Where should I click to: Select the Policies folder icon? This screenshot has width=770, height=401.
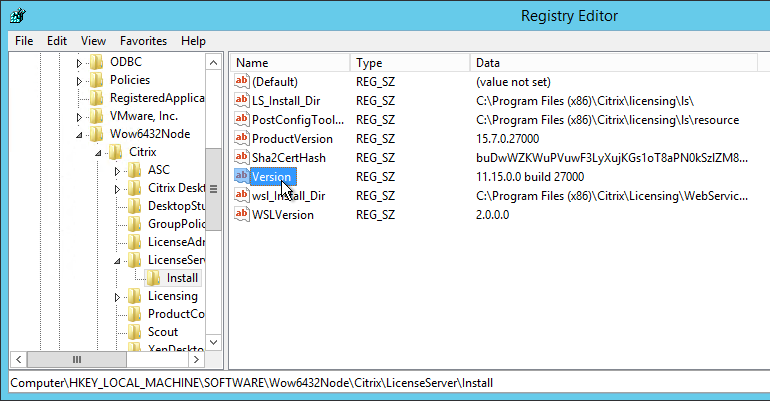tap(97, 80)
